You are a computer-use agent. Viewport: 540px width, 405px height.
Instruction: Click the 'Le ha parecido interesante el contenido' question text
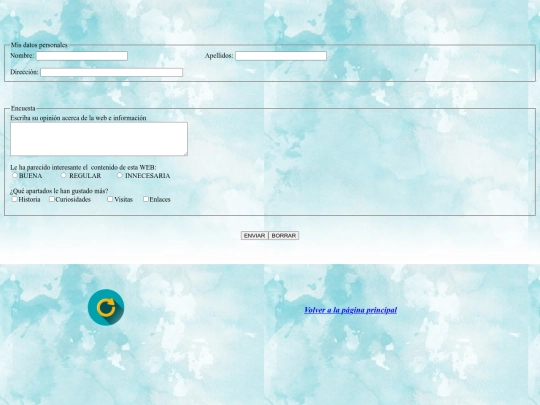tap(83, 167)
